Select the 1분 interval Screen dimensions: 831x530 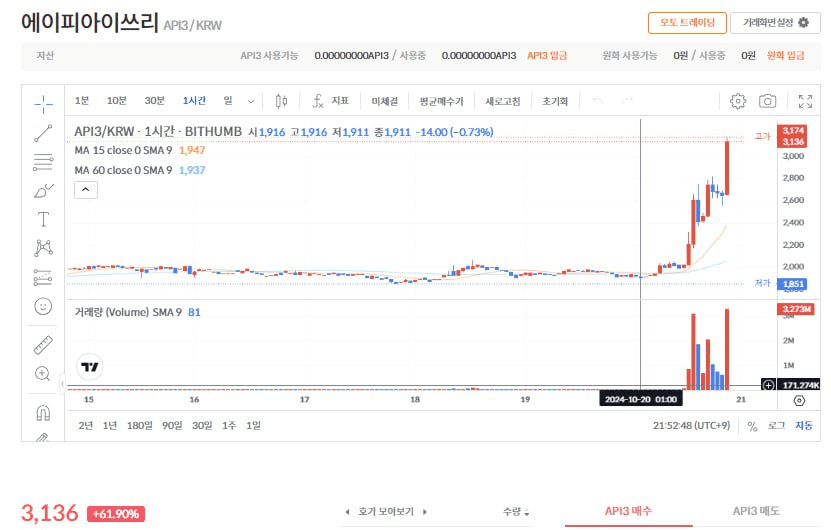point(82,101)
